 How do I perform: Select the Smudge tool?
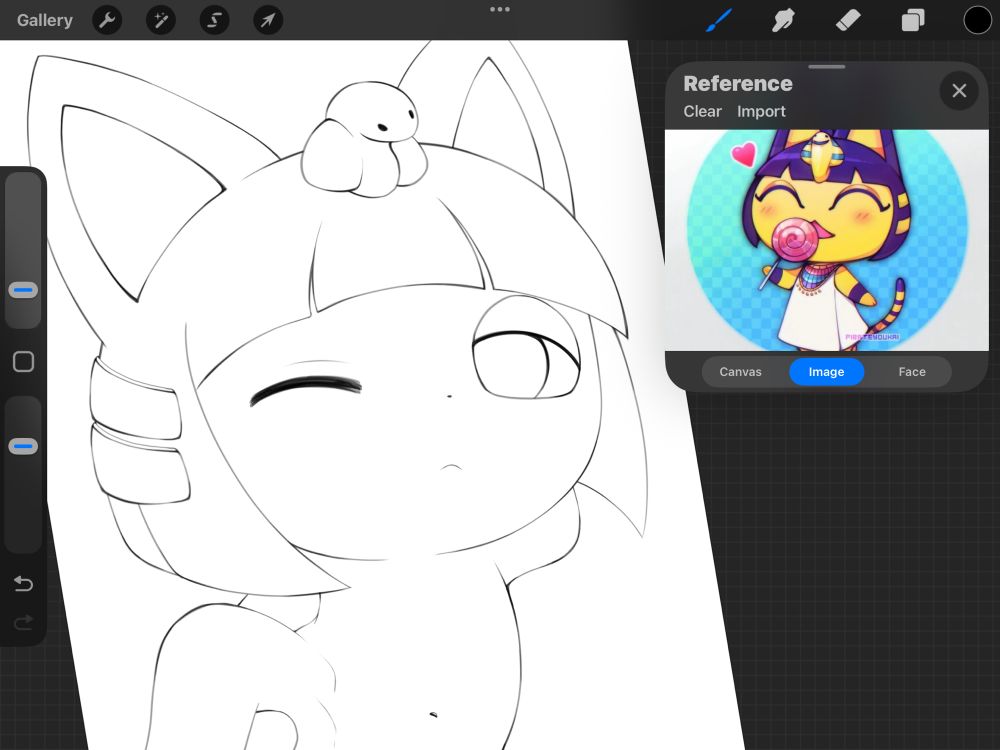point(784,20)
